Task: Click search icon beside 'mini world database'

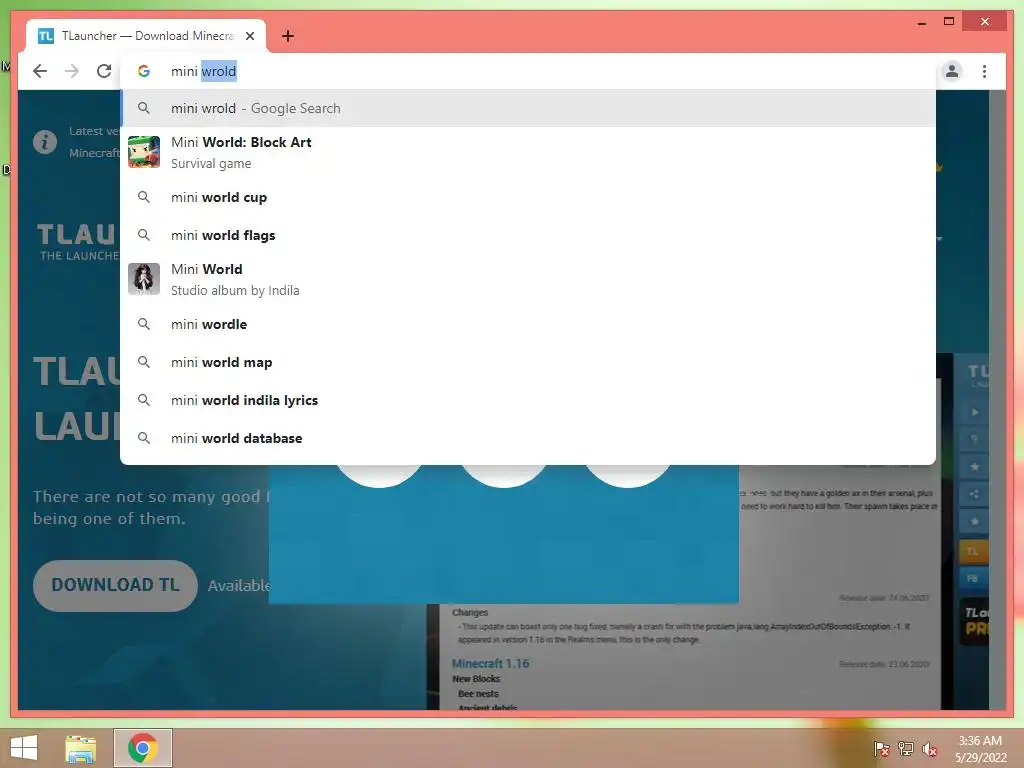Action: pyautogui.click(x=144, y=438)
